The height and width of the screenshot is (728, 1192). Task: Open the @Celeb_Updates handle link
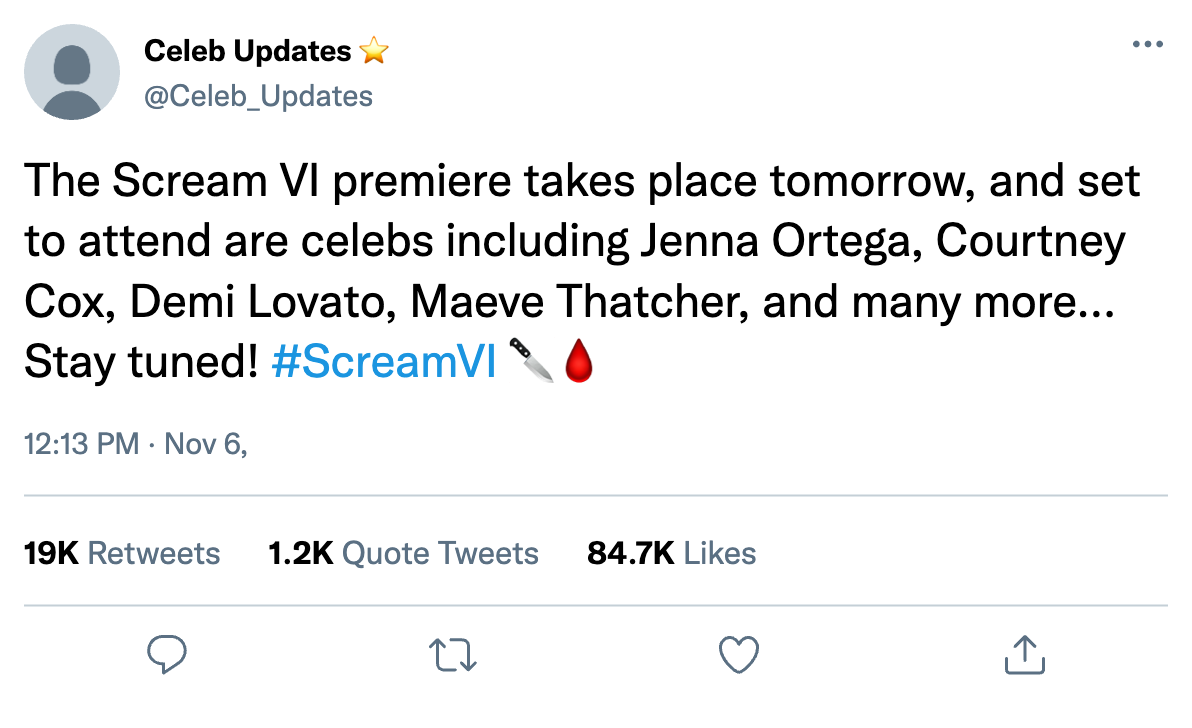coord(258,97)
